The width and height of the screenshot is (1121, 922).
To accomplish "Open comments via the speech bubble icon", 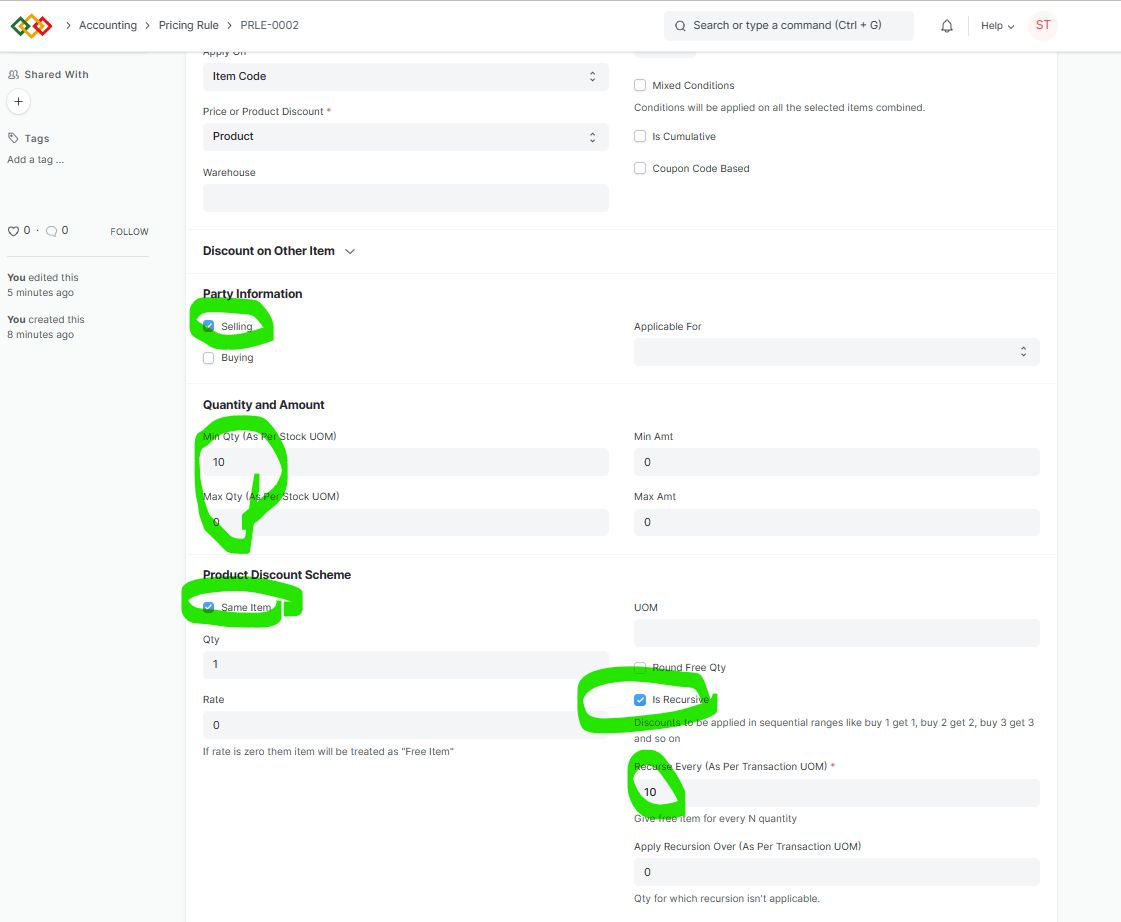I will [51, 230].
